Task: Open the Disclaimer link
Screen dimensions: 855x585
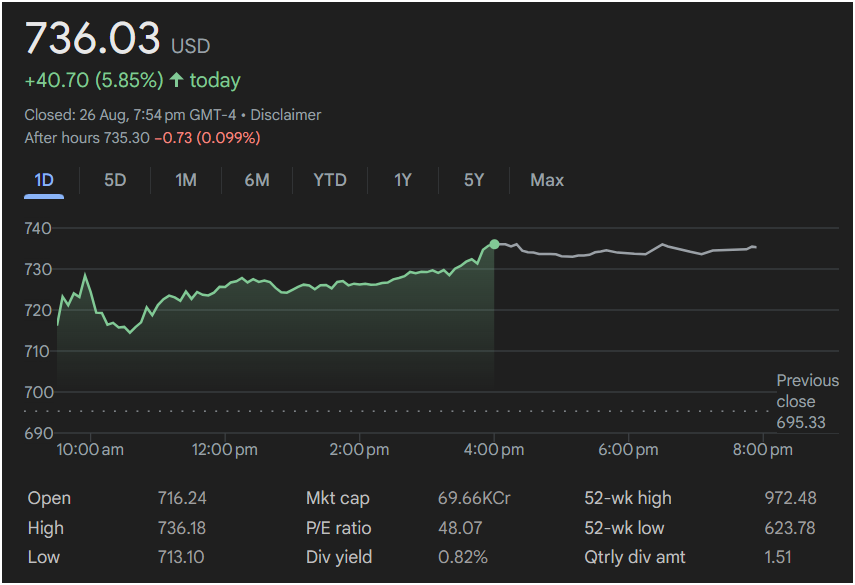Action: coord(286,115)
